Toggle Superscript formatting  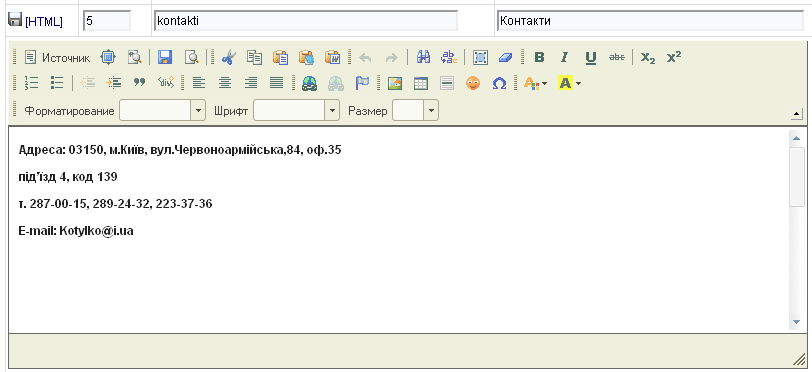(674, 58)
